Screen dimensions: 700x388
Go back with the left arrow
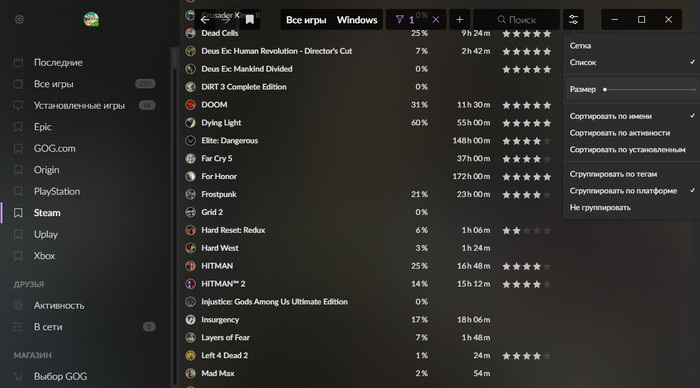click(x=205, y=20)
